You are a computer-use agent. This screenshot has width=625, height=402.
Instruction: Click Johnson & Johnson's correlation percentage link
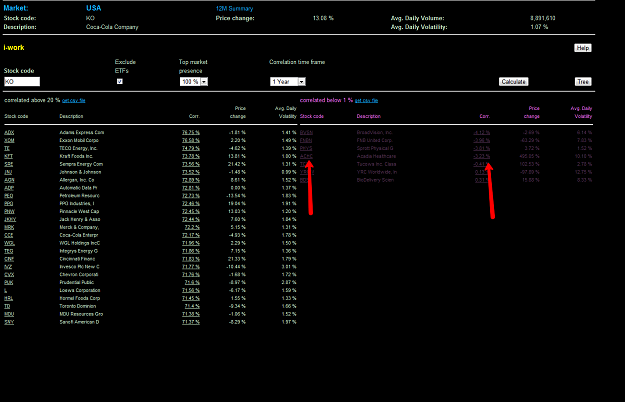pos(191,172)
